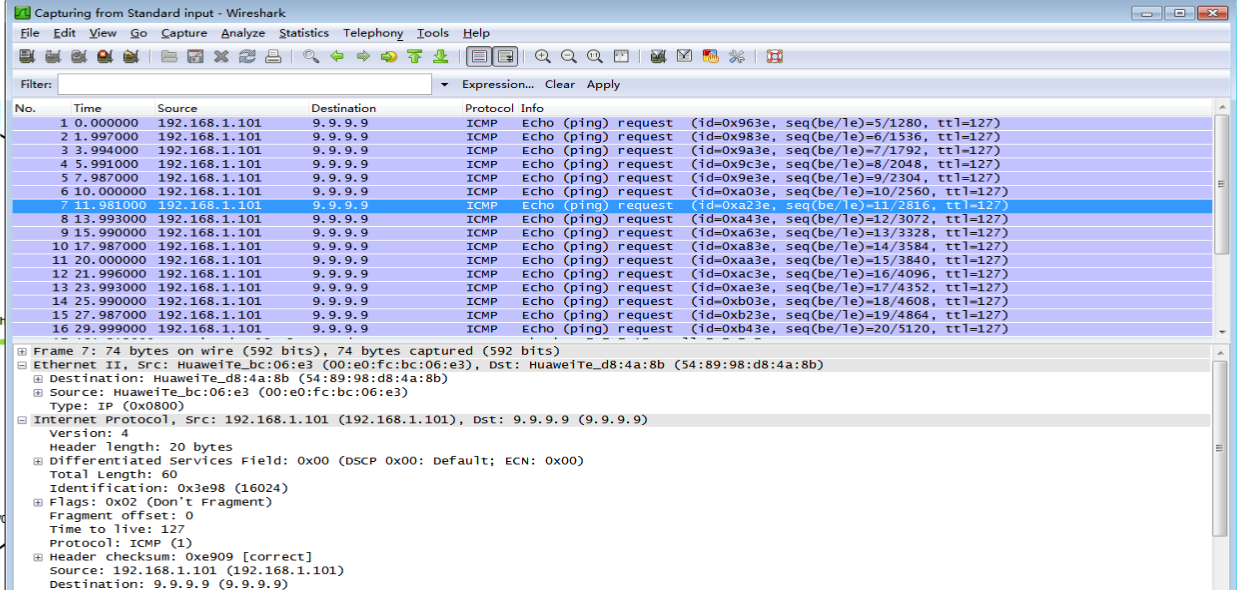The image size is (1237, 590).
Task: Select packet 16 with seq 20/5120
Action: 612,329
